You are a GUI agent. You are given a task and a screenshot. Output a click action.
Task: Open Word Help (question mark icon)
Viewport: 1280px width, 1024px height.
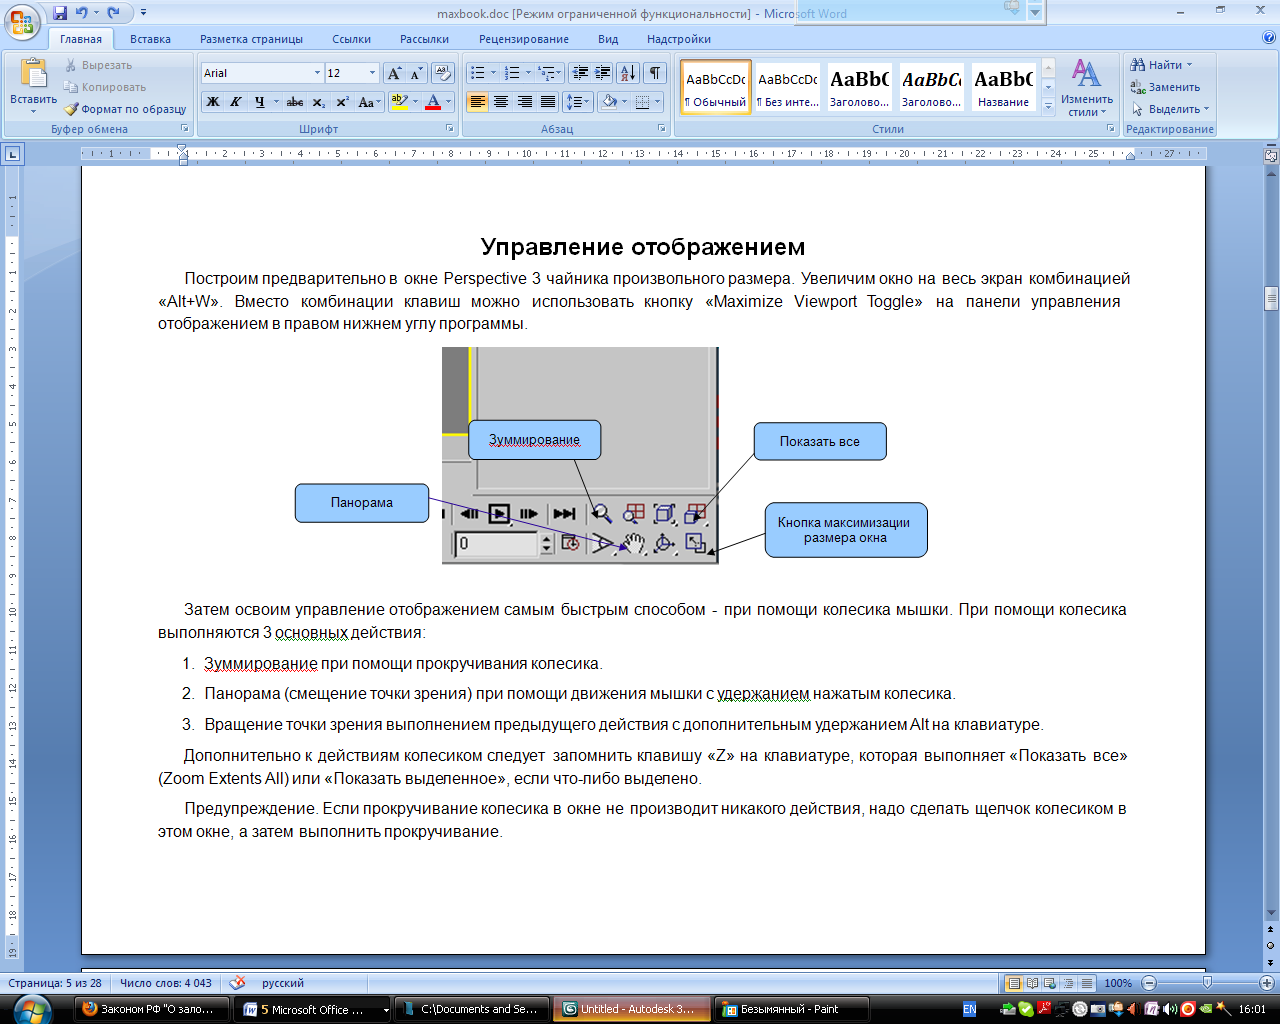tap(1269, 38)
